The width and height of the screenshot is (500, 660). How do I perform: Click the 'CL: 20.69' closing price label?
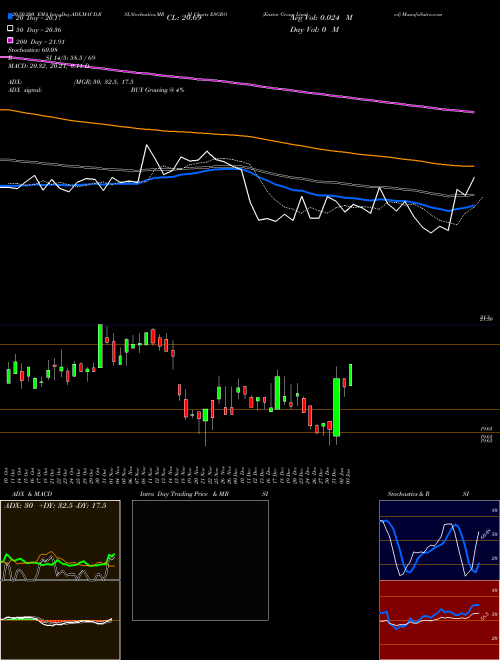coord(184,18)
